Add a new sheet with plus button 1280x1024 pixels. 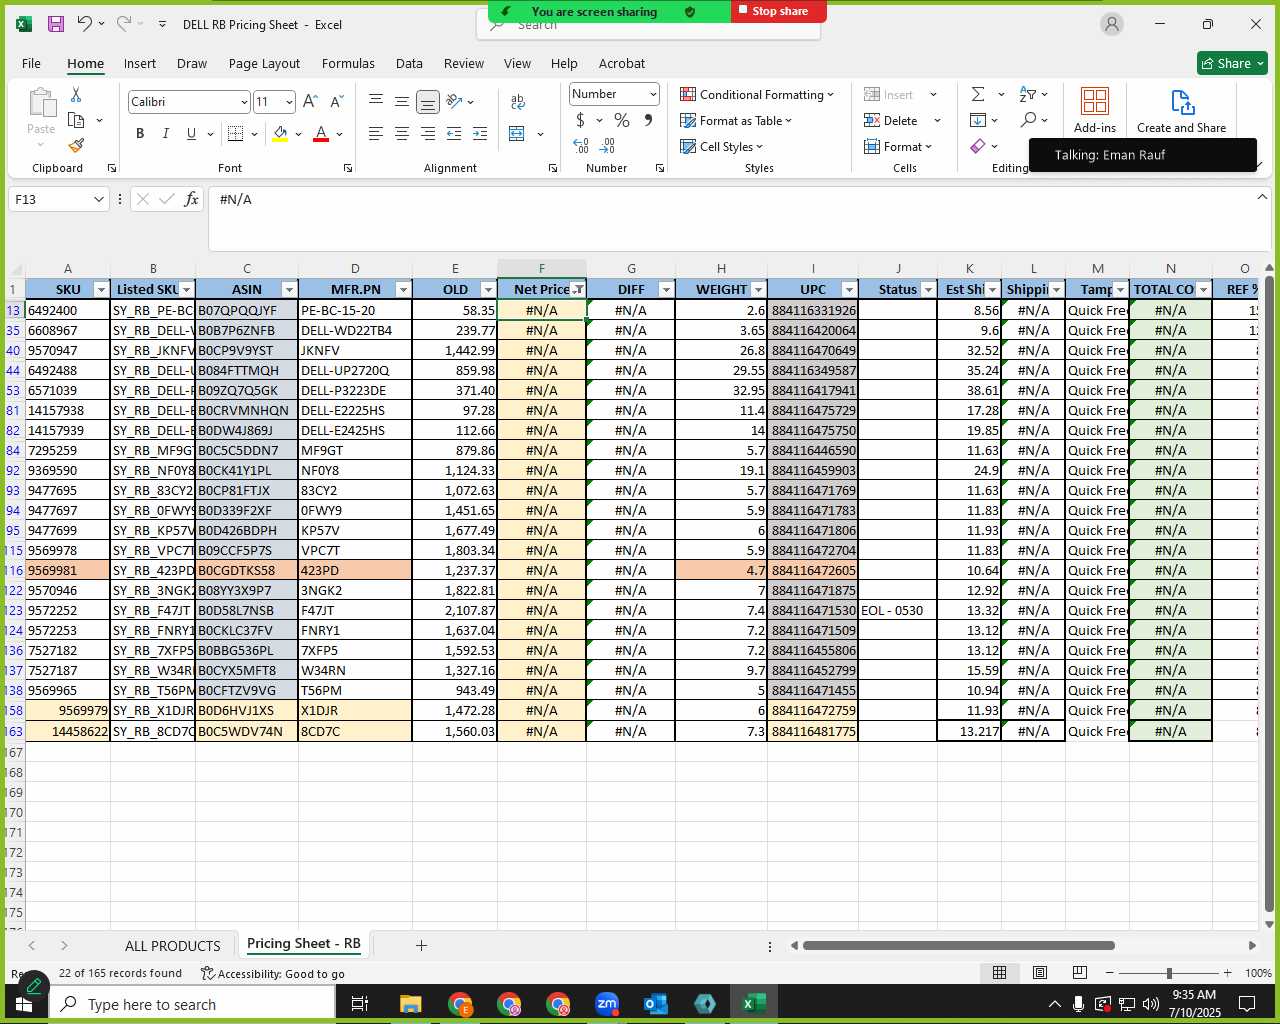point(421,945)
